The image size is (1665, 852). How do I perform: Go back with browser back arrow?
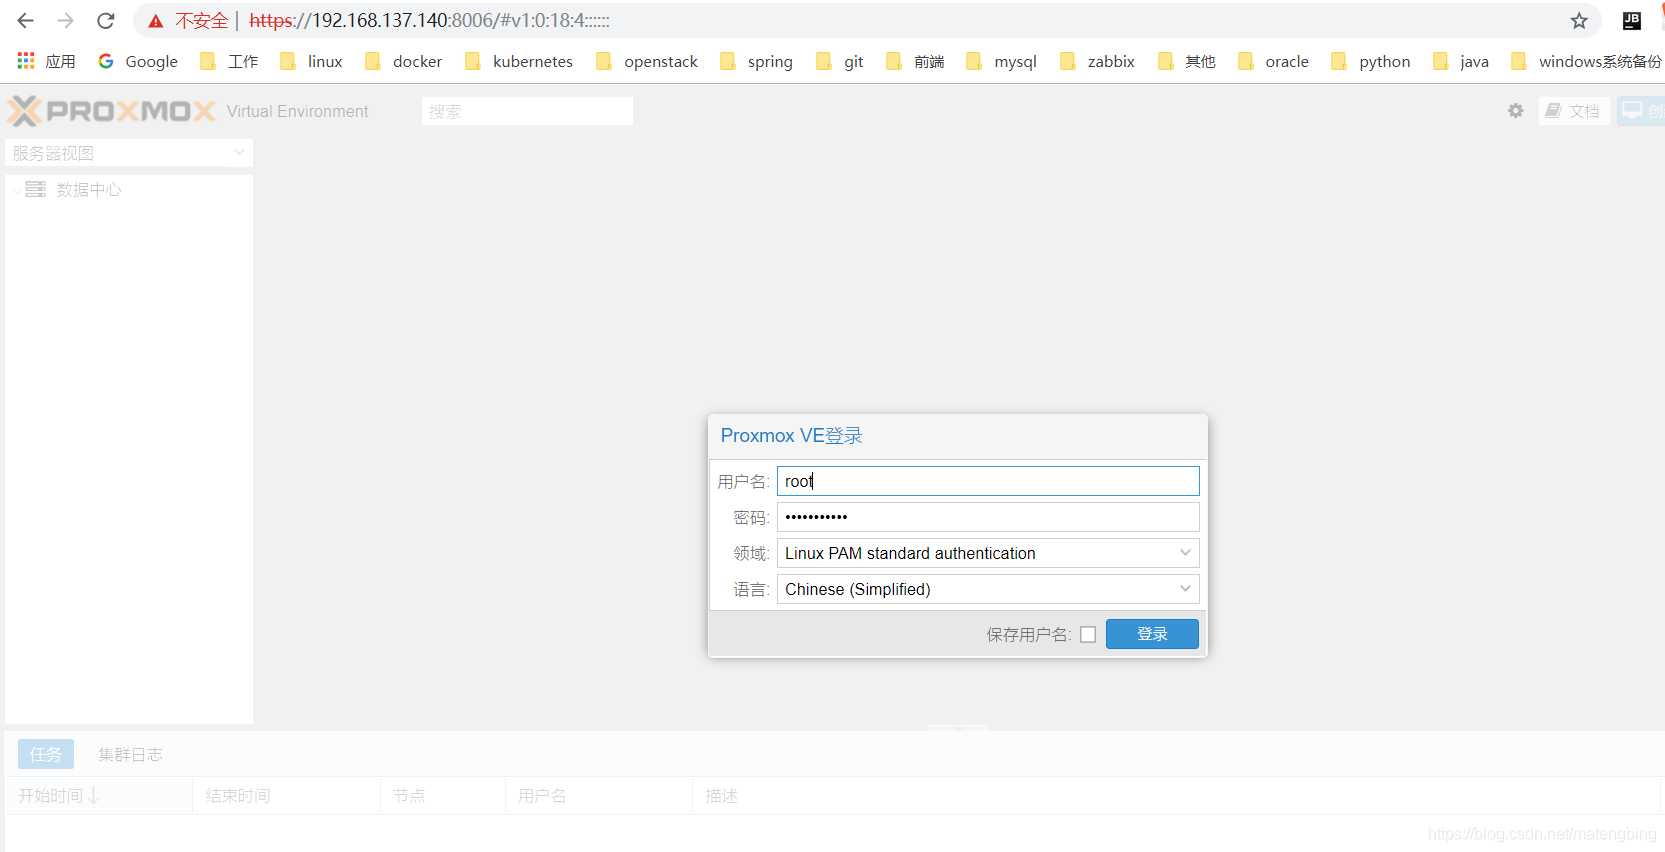(x=26, y=21)
